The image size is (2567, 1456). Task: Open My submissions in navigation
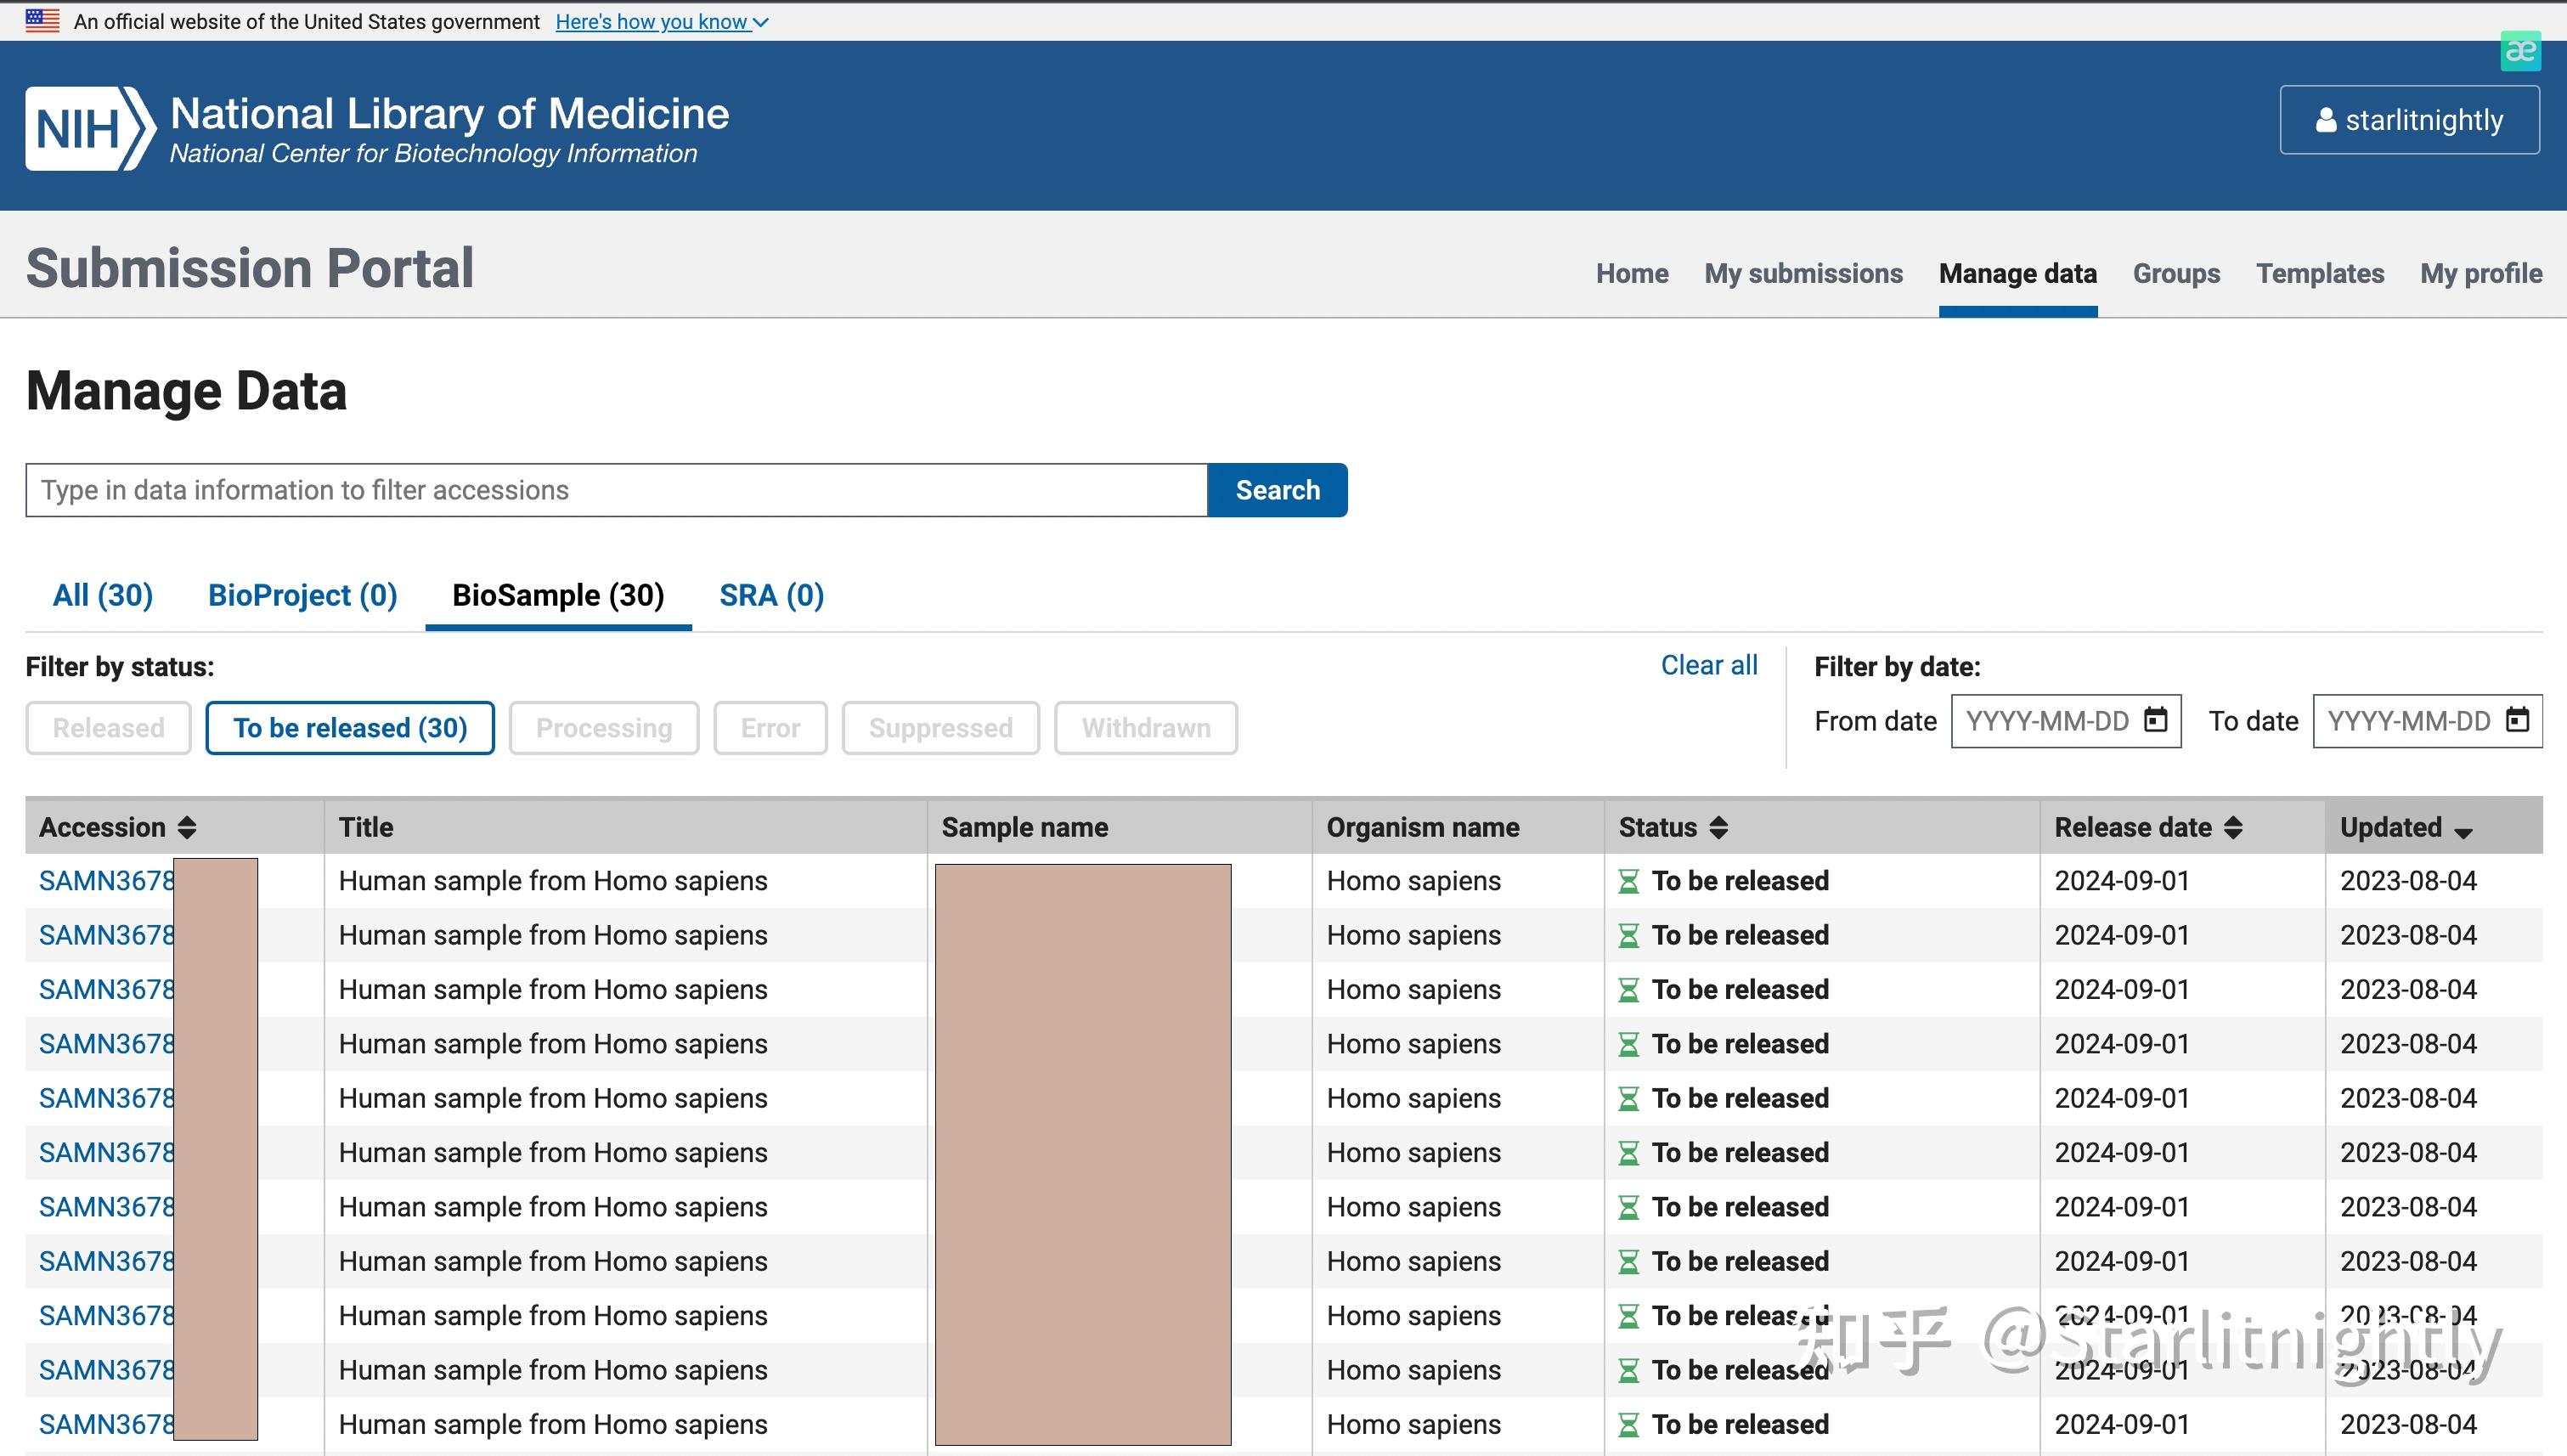tap(1803, 274)
